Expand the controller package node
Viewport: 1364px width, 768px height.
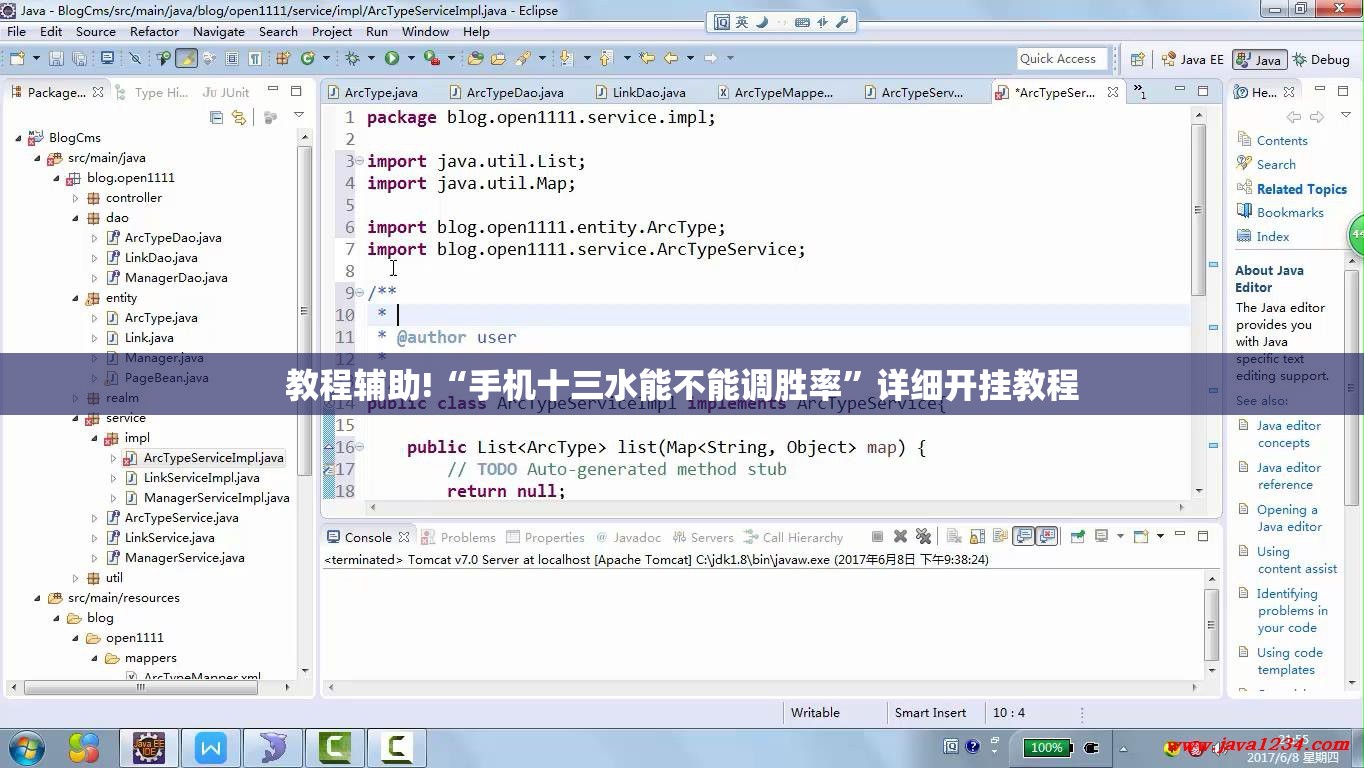(75, 198)
